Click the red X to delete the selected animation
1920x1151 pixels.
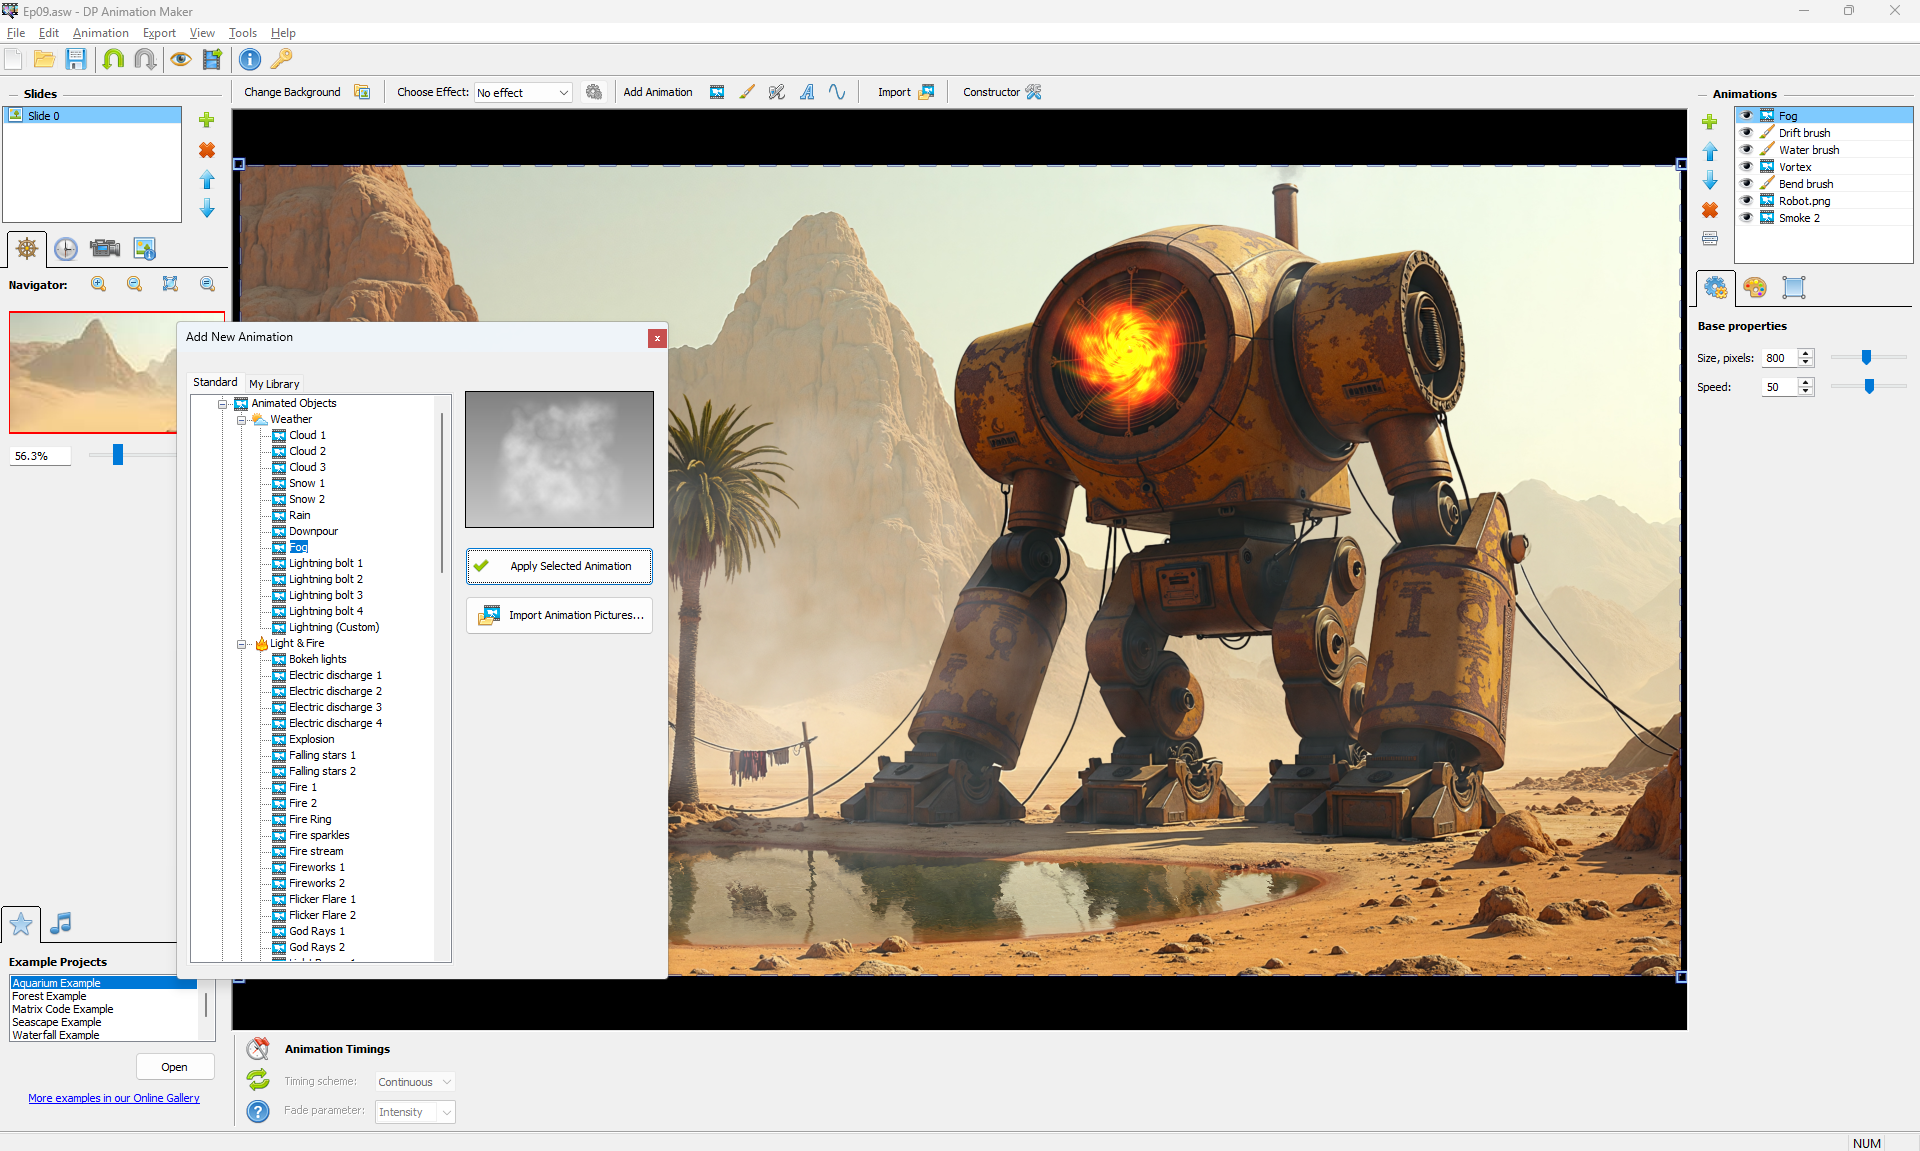click(1710, 210)
